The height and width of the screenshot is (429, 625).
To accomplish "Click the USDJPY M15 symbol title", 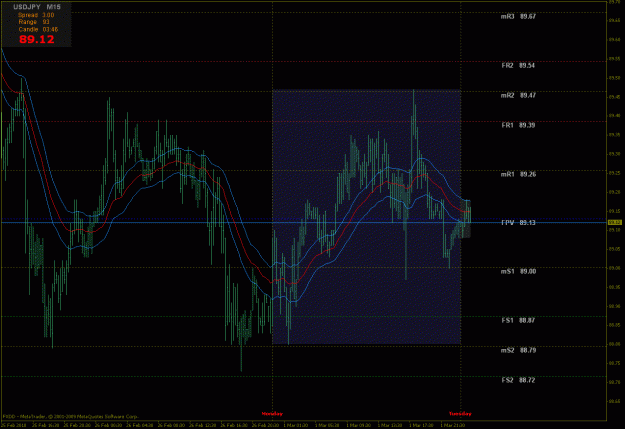I will (x=37, y=7).
